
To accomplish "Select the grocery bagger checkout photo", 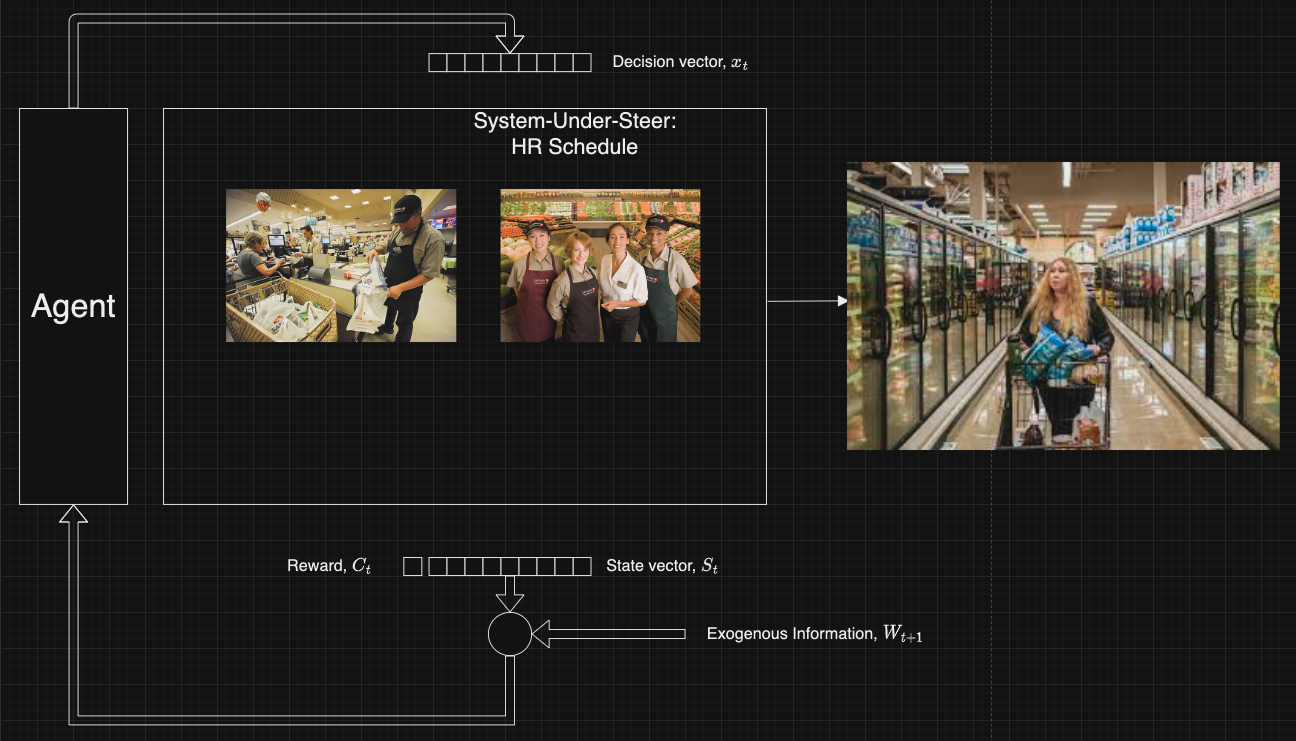I will [341, 265].
